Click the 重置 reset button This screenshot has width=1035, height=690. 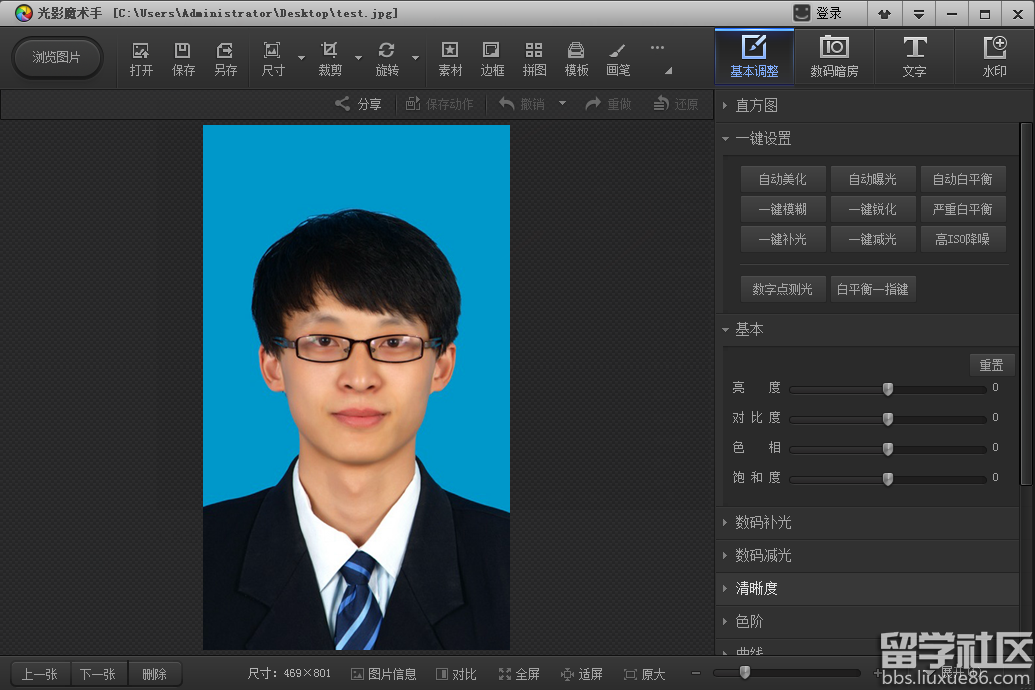pos(991,364)
